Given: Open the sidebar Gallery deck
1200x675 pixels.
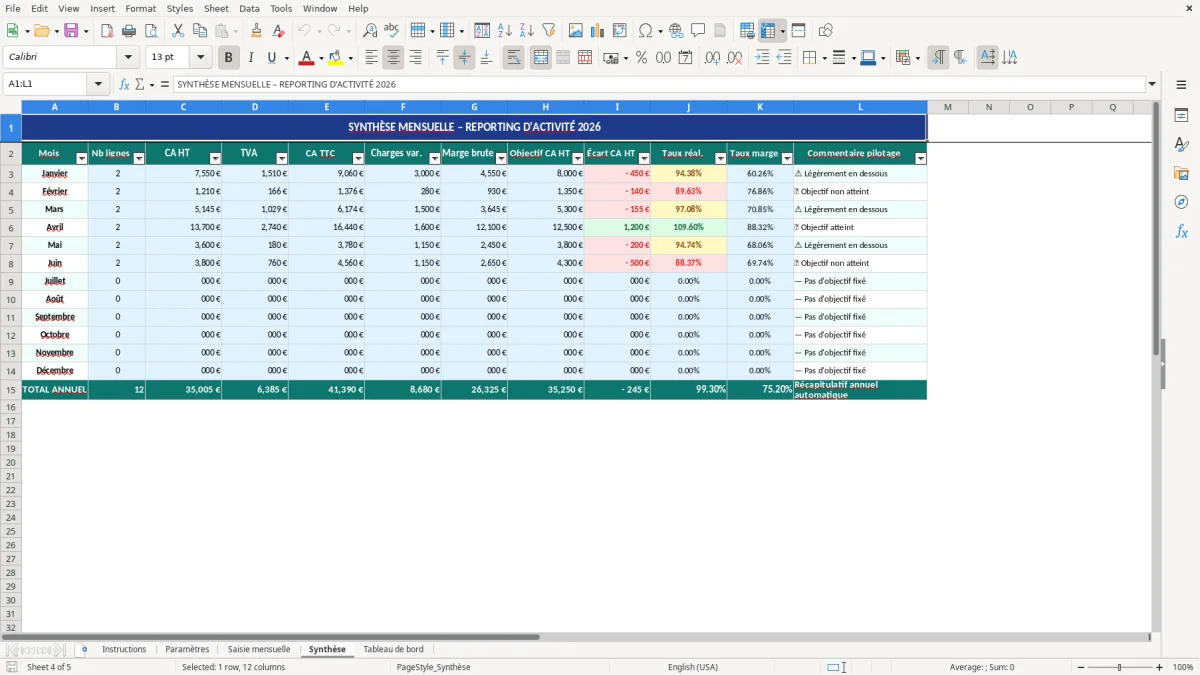Looking at the screenshot, I should point(1181,174).
